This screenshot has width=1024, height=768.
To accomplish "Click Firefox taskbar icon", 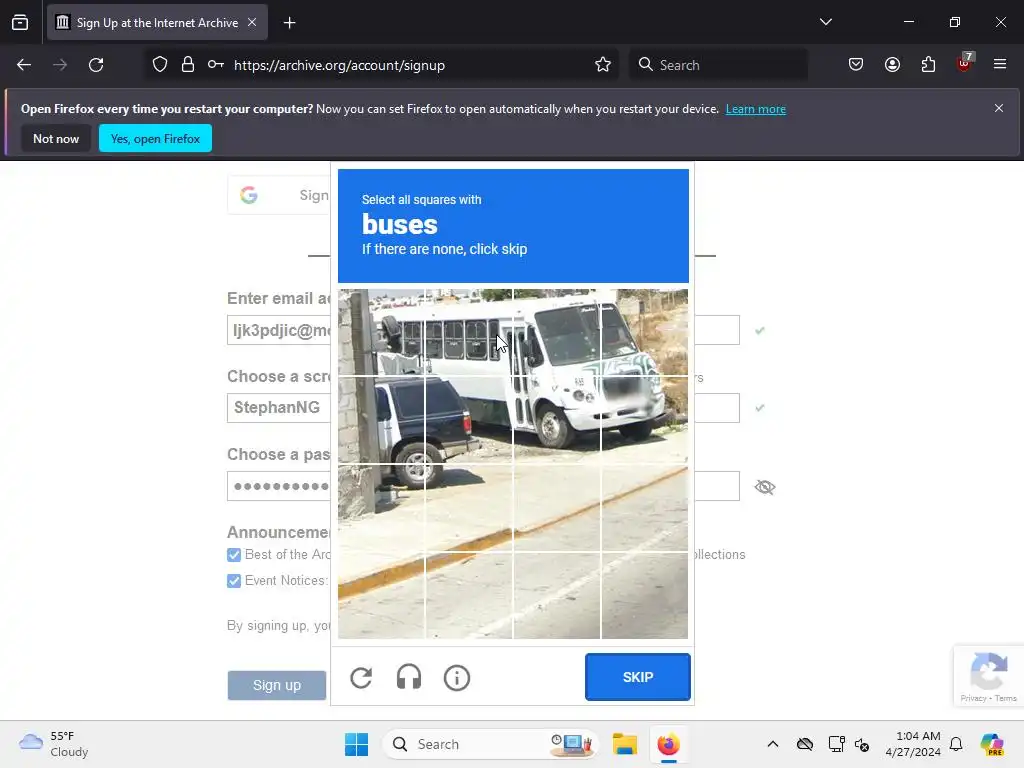I will (668, 744).
